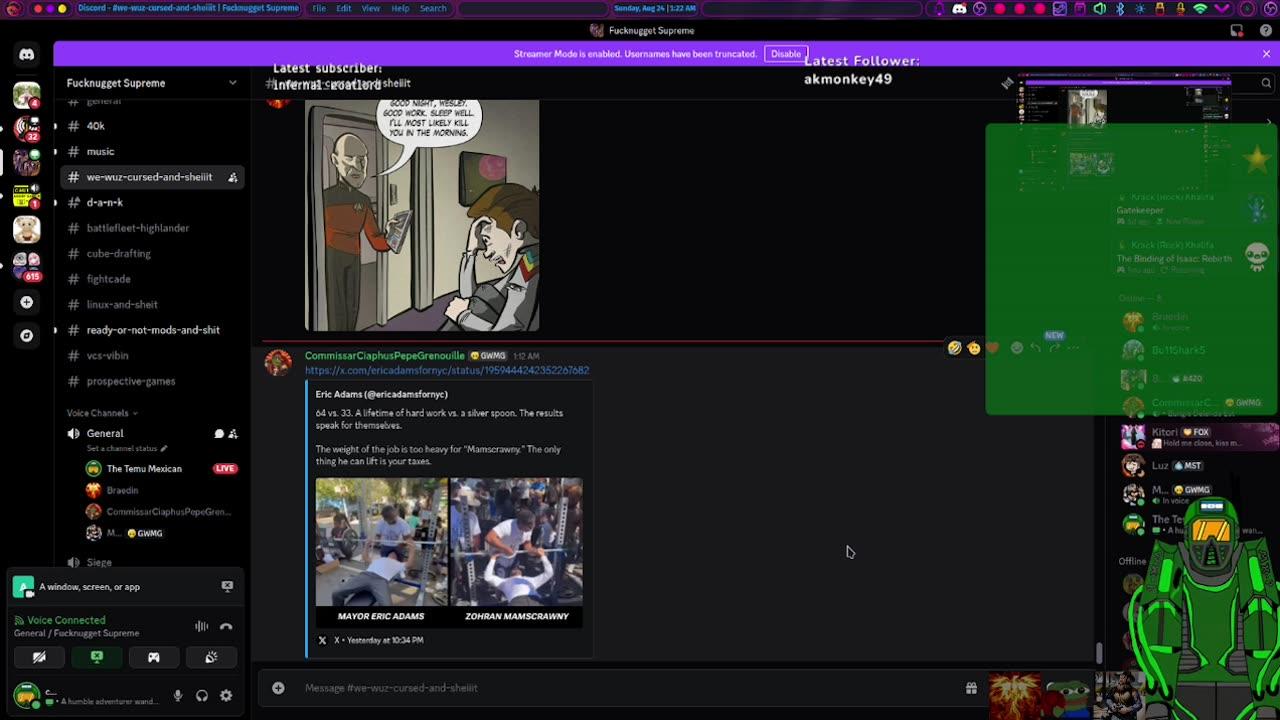1280x720 pixels.
Task: Add a server with the plus icon
Action: click(x=27, y=302)
